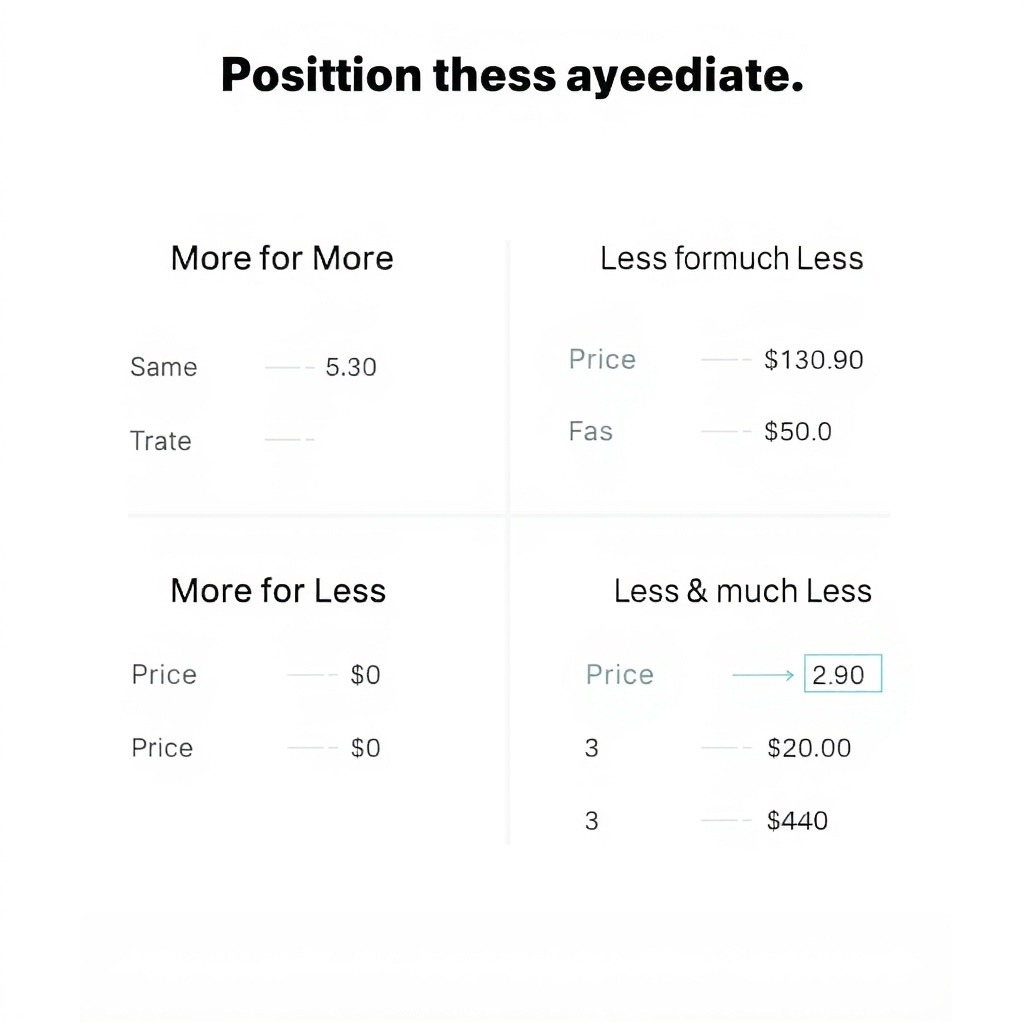
Task: Click the $440 amount
Action: click(x=797, y=821)
